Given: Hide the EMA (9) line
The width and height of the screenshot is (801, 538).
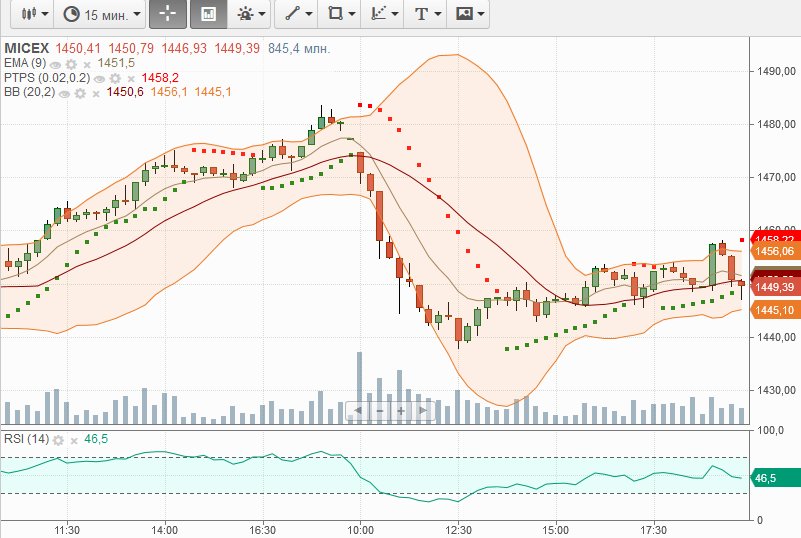Looking at the screenshot, I should pyautogui.click(x=56, y=63).
